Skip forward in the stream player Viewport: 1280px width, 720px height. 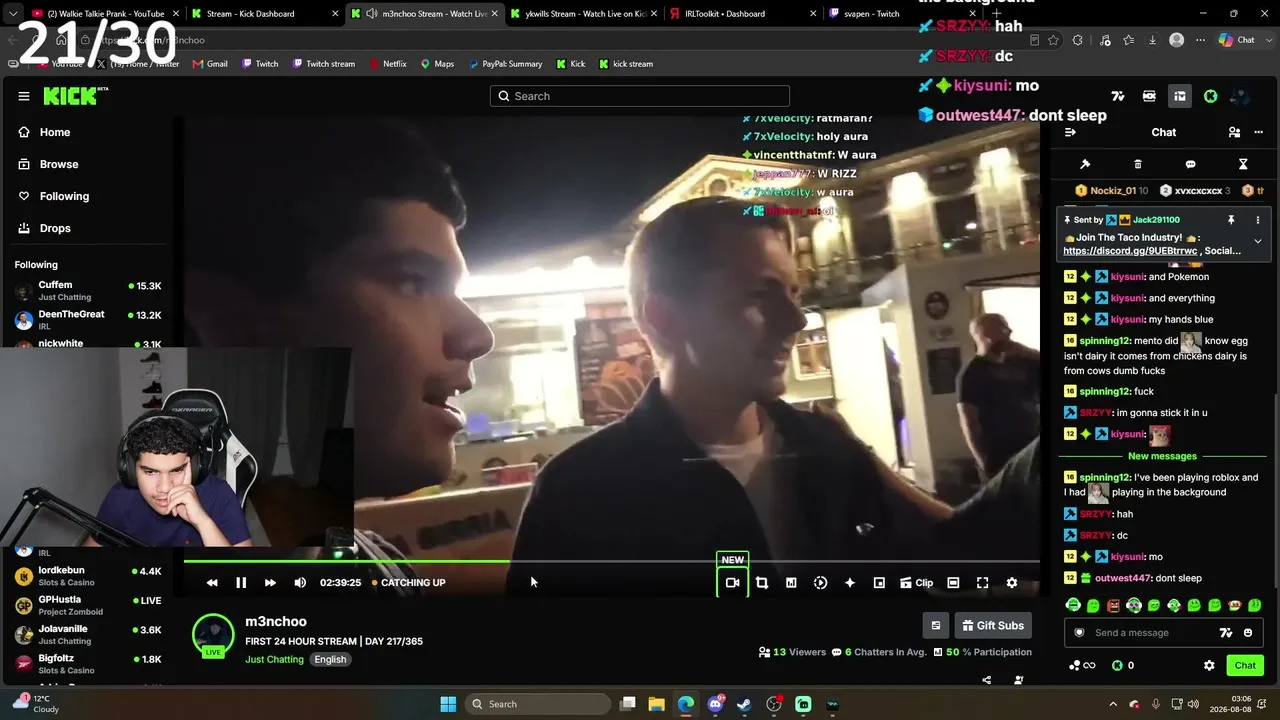coord(270,583)
